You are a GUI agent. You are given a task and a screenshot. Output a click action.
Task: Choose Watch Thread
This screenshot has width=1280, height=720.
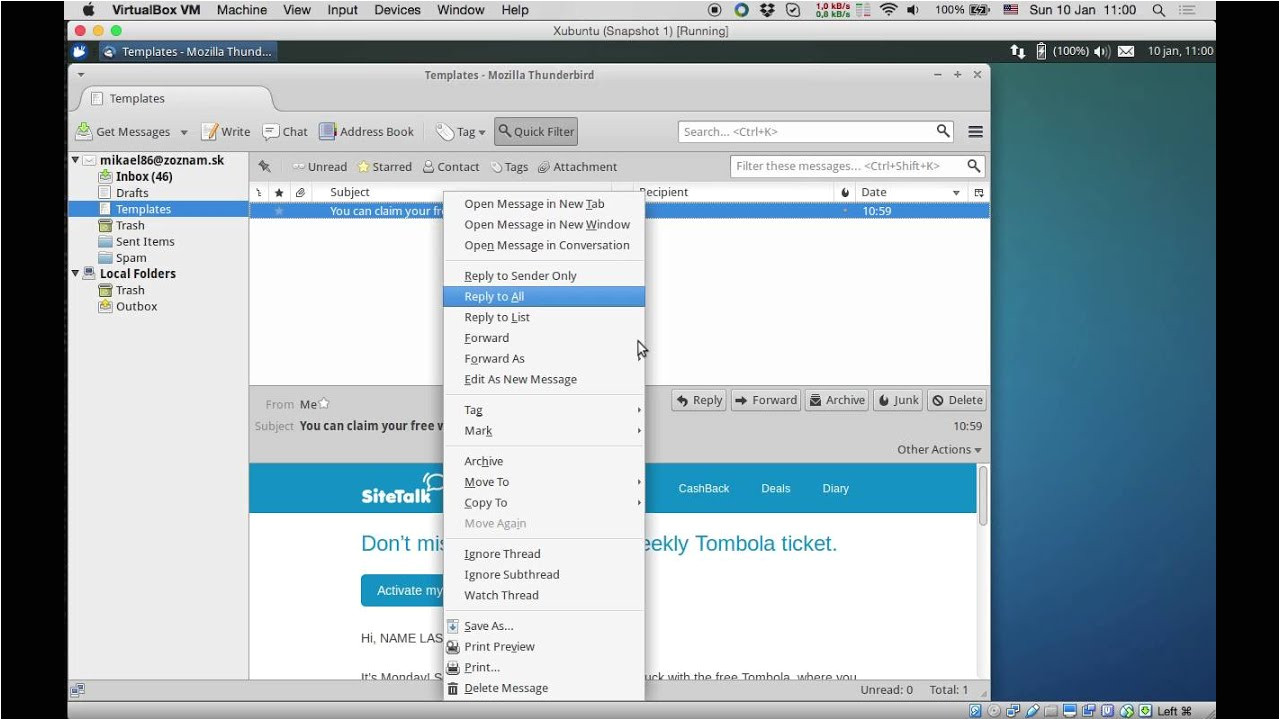click(x=544, y=595)
